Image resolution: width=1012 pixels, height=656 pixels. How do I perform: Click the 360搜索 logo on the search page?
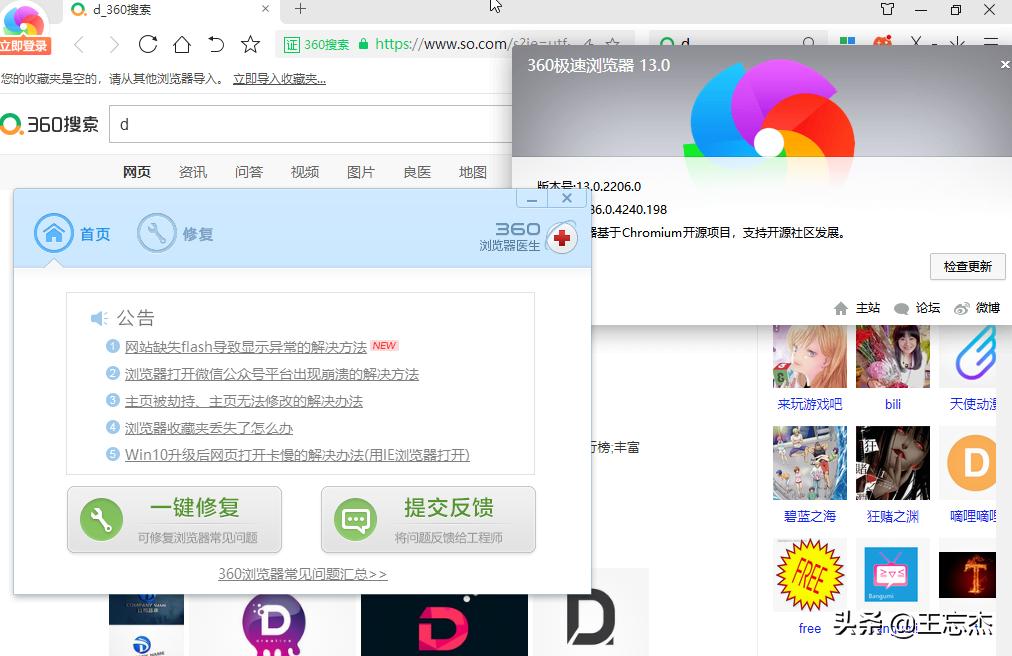[x=50, y=124]
